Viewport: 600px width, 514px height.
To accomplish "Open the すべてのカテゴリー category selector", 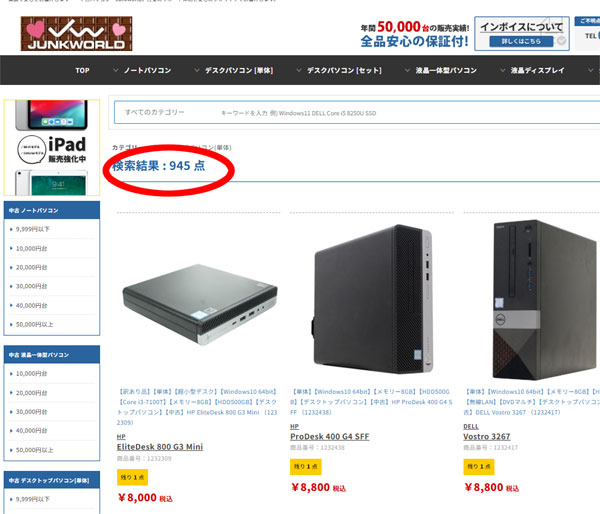I will 155,112.
